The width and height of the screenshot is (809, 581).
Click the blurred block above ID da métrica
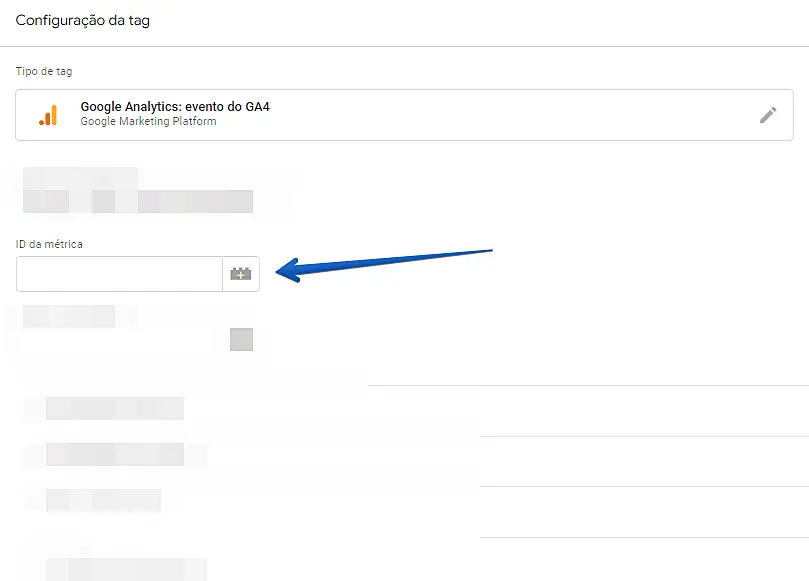click(x=80, y=179)
